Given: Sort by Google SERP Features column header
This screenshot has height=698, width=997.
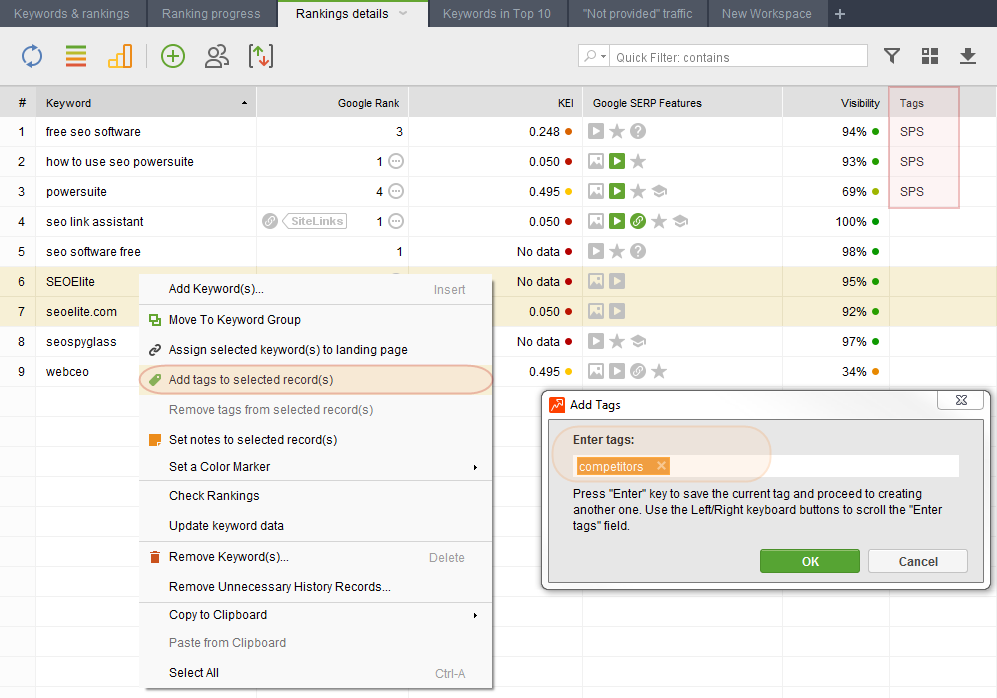Looking at the screenshot, I should (682, 103).
